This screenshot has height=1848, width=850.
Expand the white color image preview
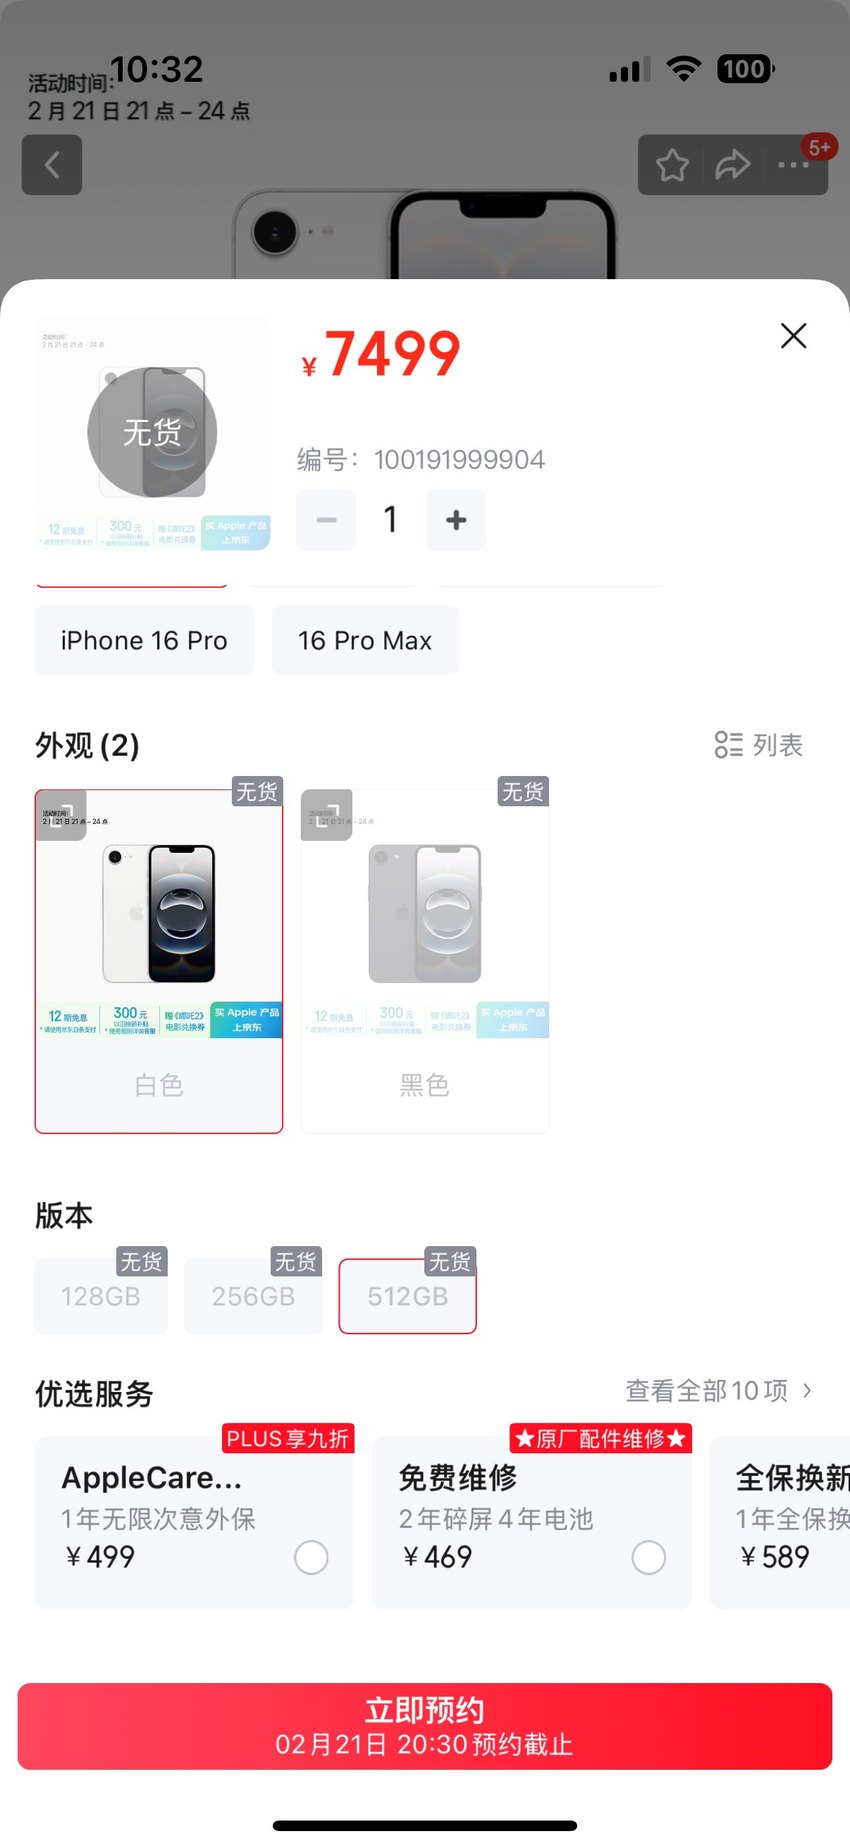[61, 815]
